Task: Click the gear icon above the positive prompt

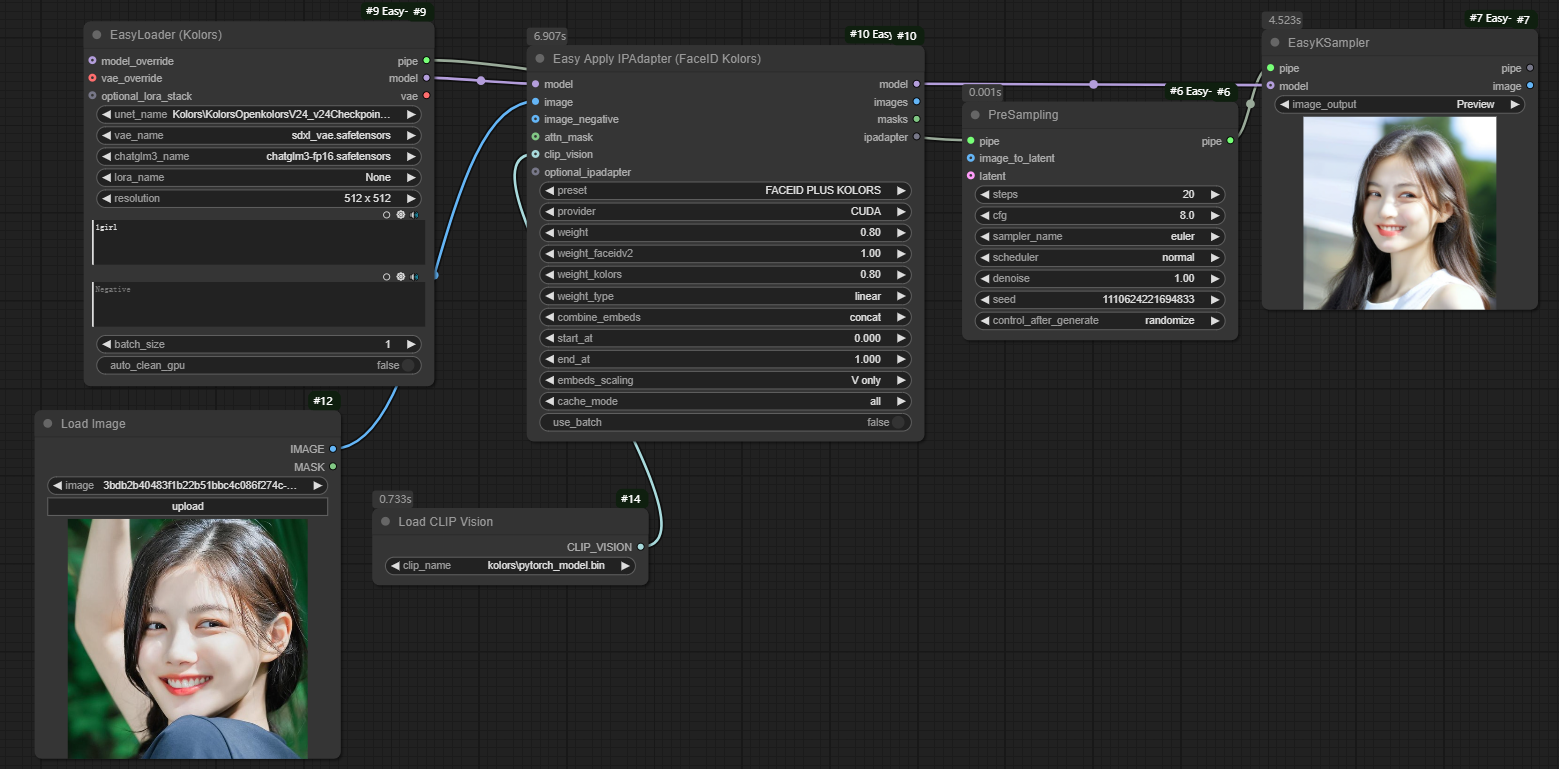Action: pyautogui.click(x=400, y=214)
